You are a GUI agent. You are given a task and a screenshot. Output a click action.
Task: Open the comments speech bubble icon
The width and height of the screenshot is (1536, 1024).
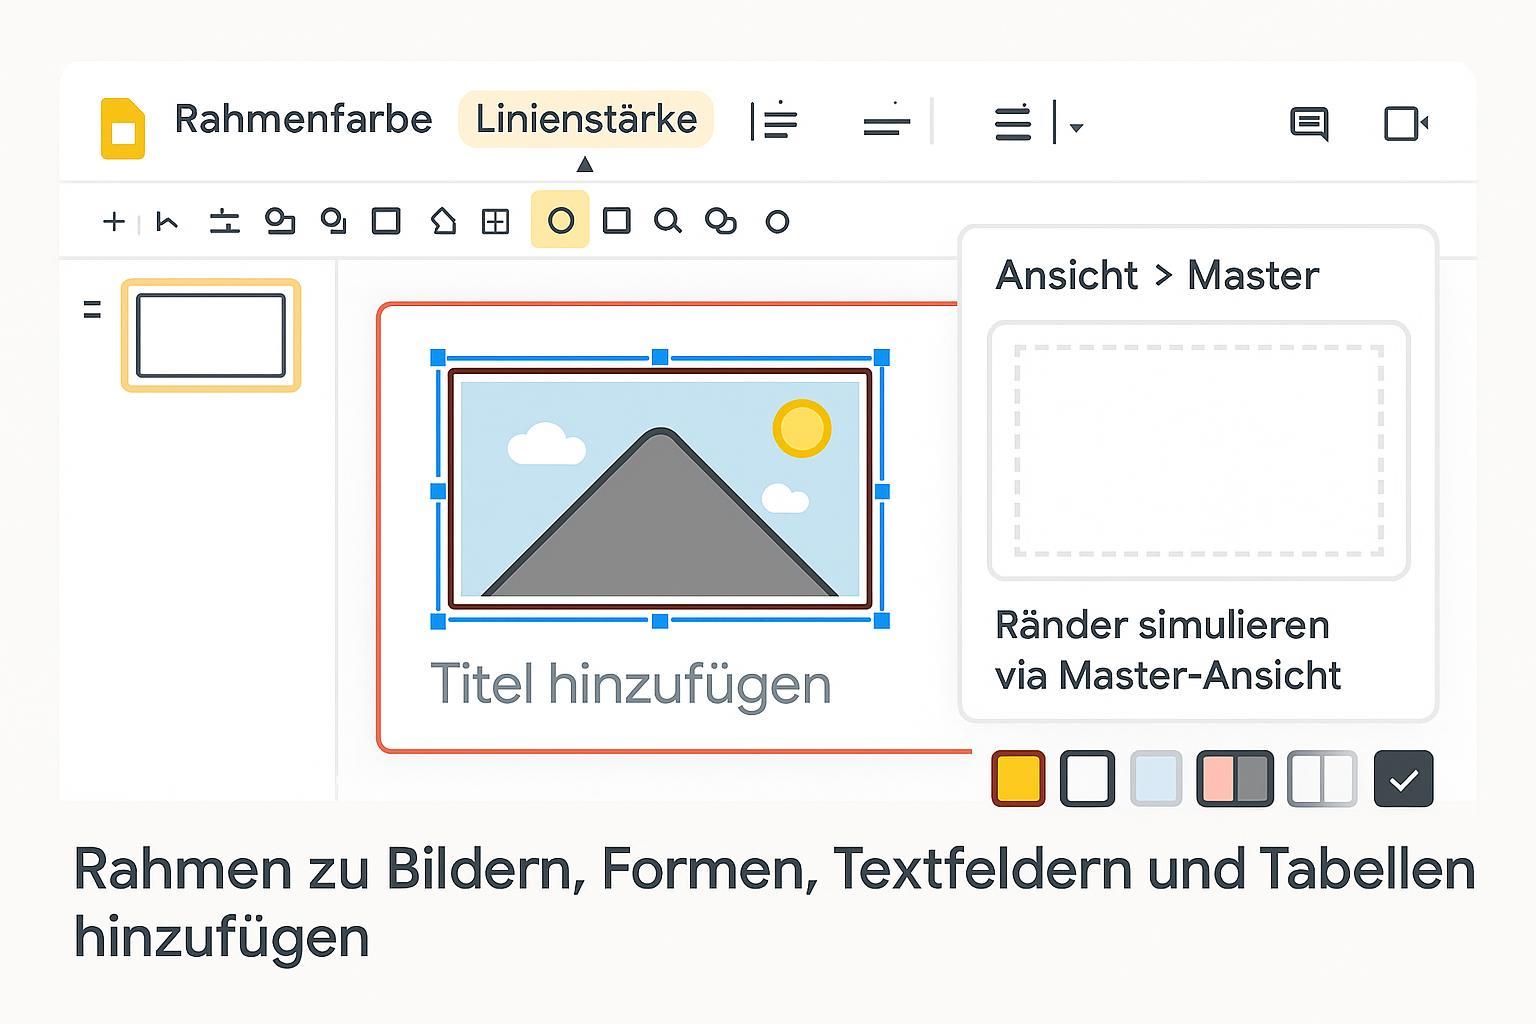click(x=1308, y=124)
